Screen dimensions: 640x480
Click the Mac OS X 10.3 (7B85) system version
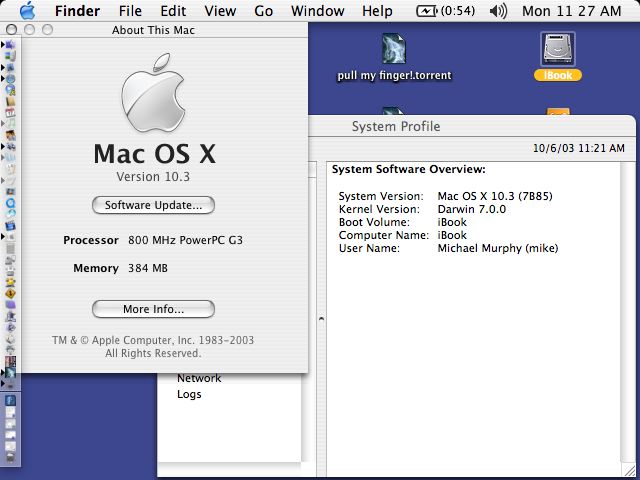pos(495,196)
